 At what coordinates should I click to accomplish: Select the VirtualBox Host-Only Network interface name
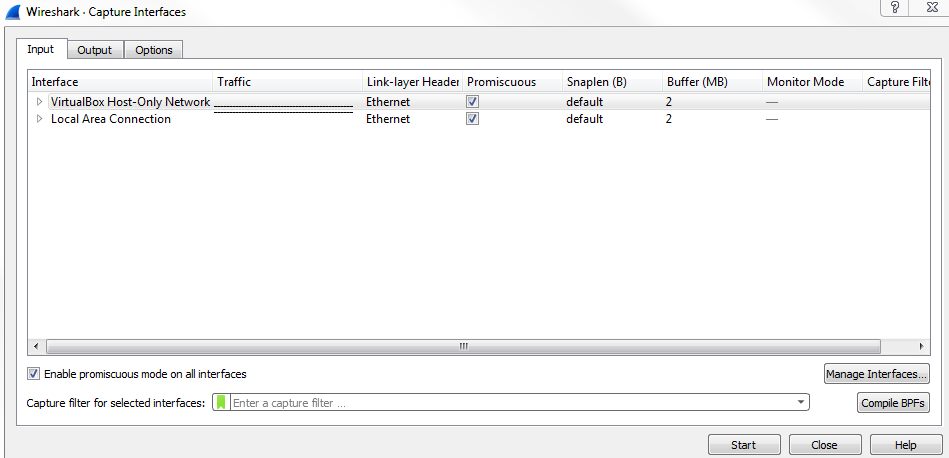coord(130,102)
